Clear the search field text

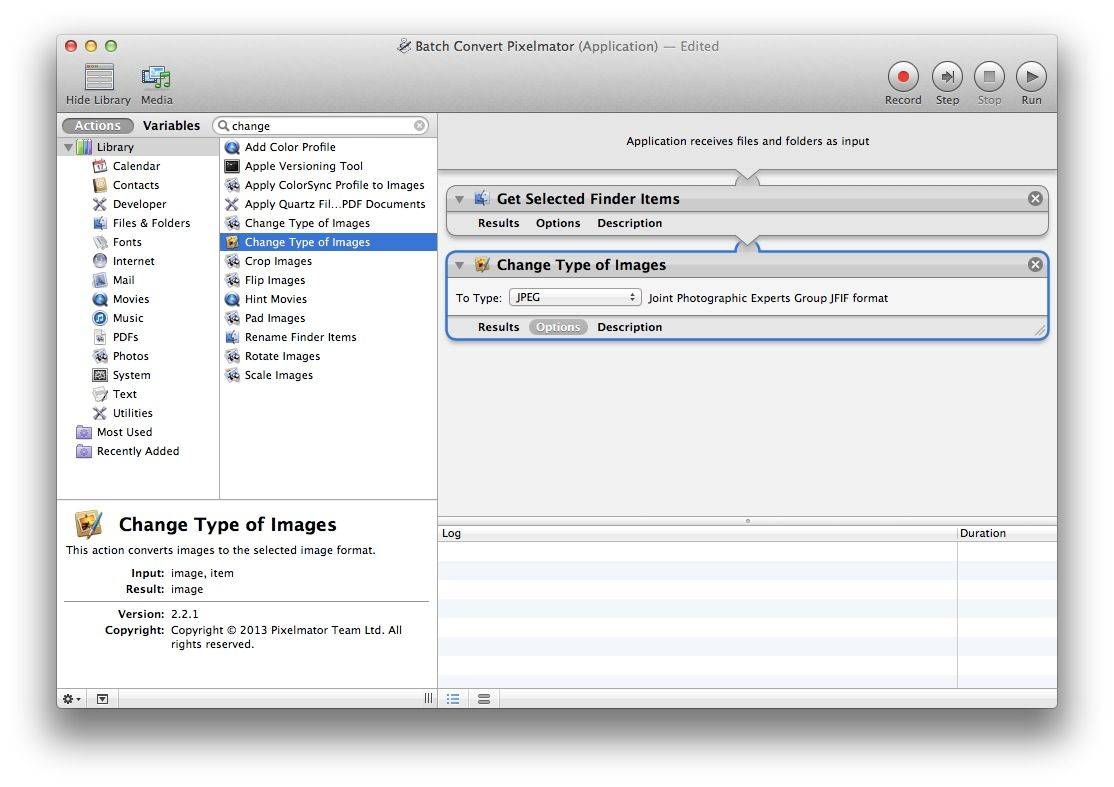[x=420, y=126]
